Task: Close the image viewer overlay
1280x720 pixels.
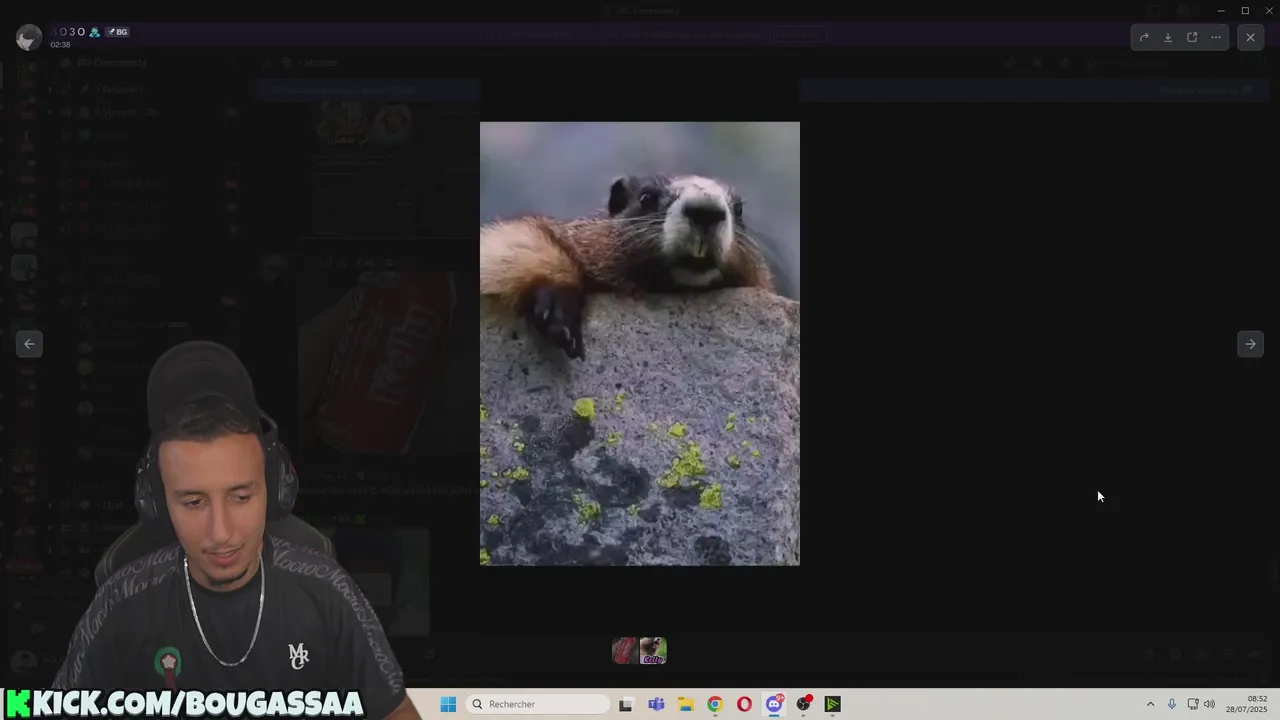Action: tap(1250, 37)
